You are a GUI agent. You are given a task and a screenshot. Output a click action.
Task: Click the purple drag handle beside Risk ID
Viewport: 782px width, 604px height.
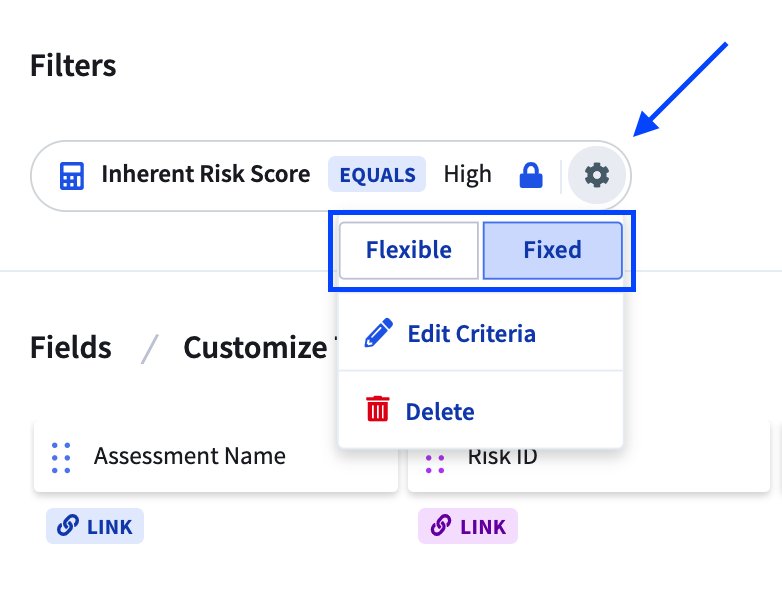[435, 461]
